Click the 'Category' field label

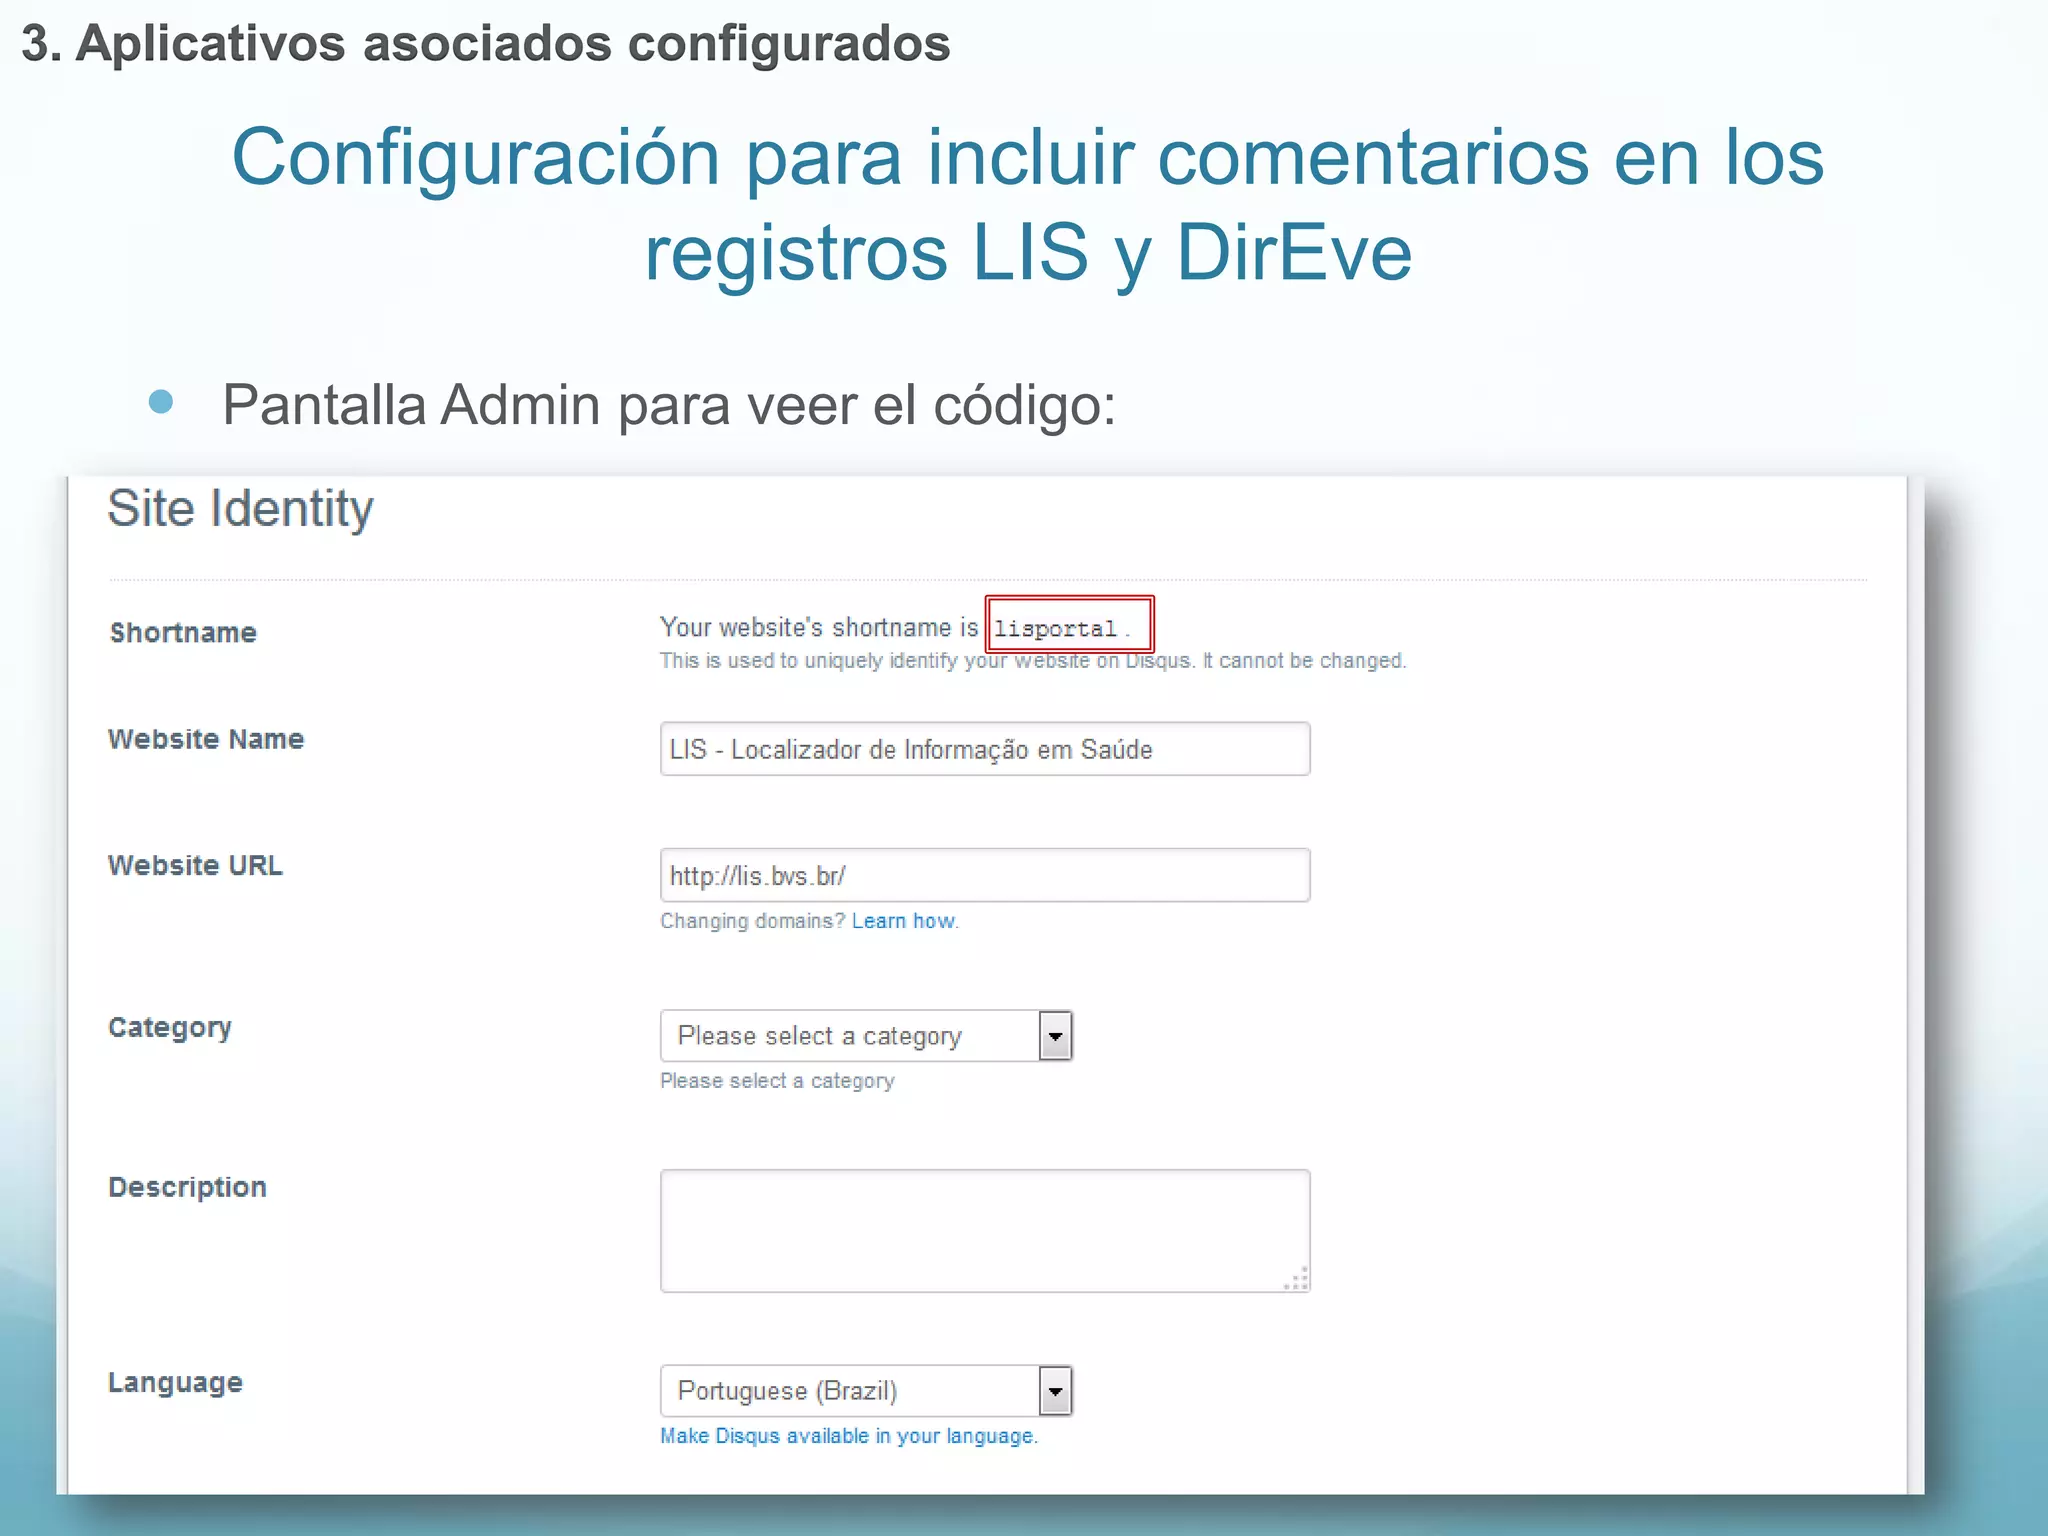(x=170, y=1028)
